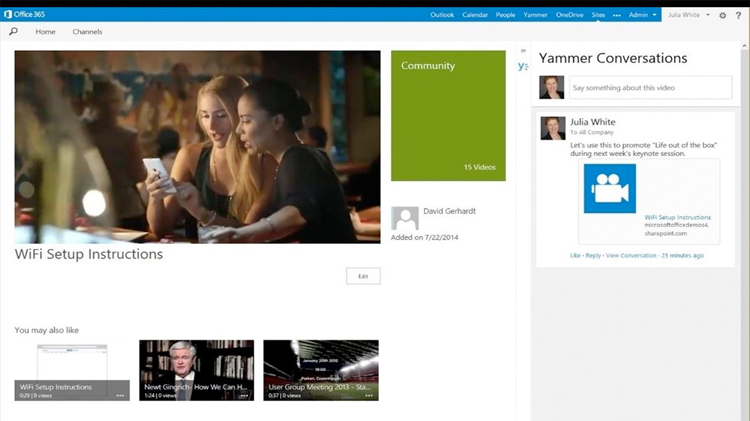The height and width of the screenshot is (421, 750).
Task: Click the Edit button below video
Action: point(363,276)
